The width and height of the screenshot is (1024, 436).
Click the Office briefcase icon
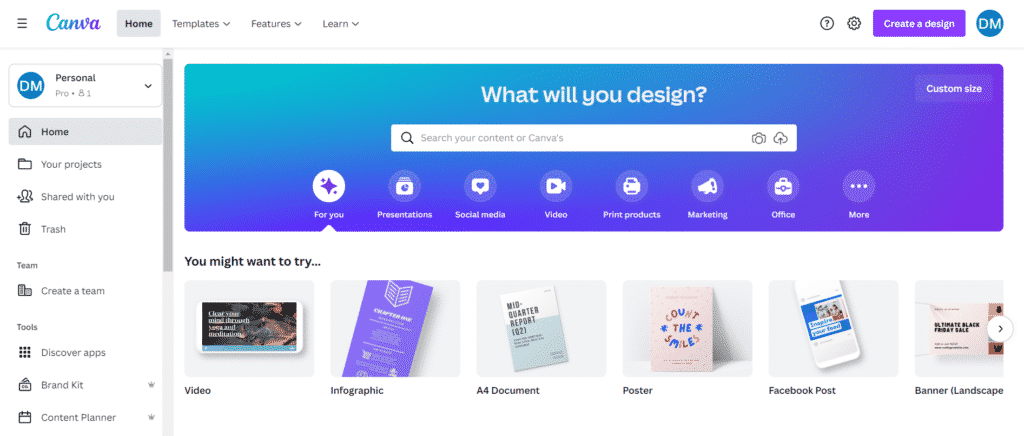point(783,187)
